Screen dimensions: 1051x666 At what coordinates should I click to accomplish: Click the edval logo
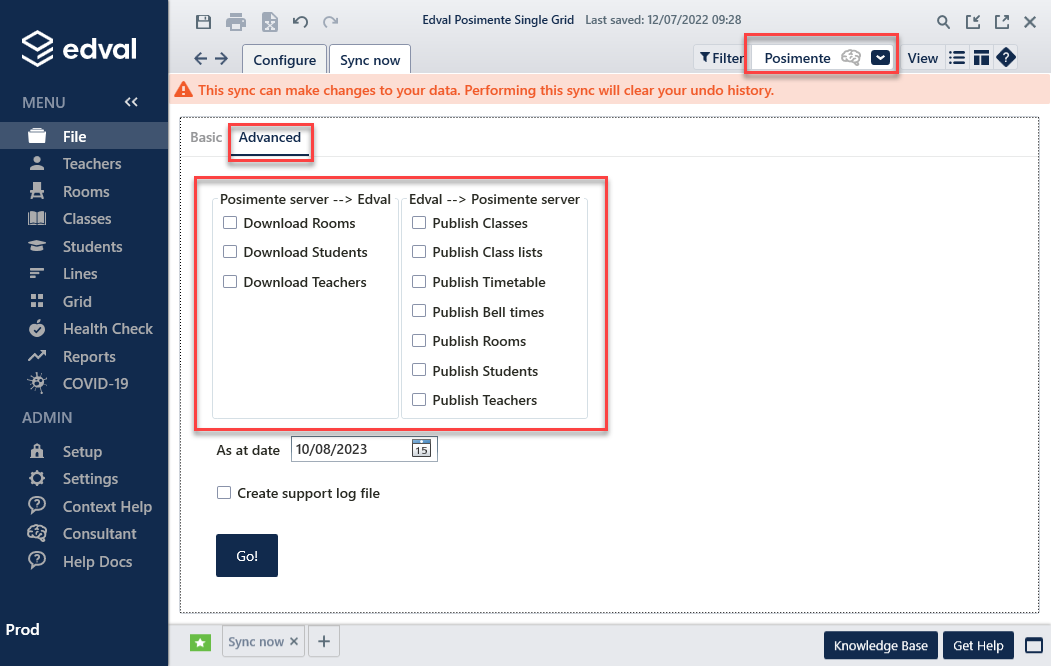point(79,48)
